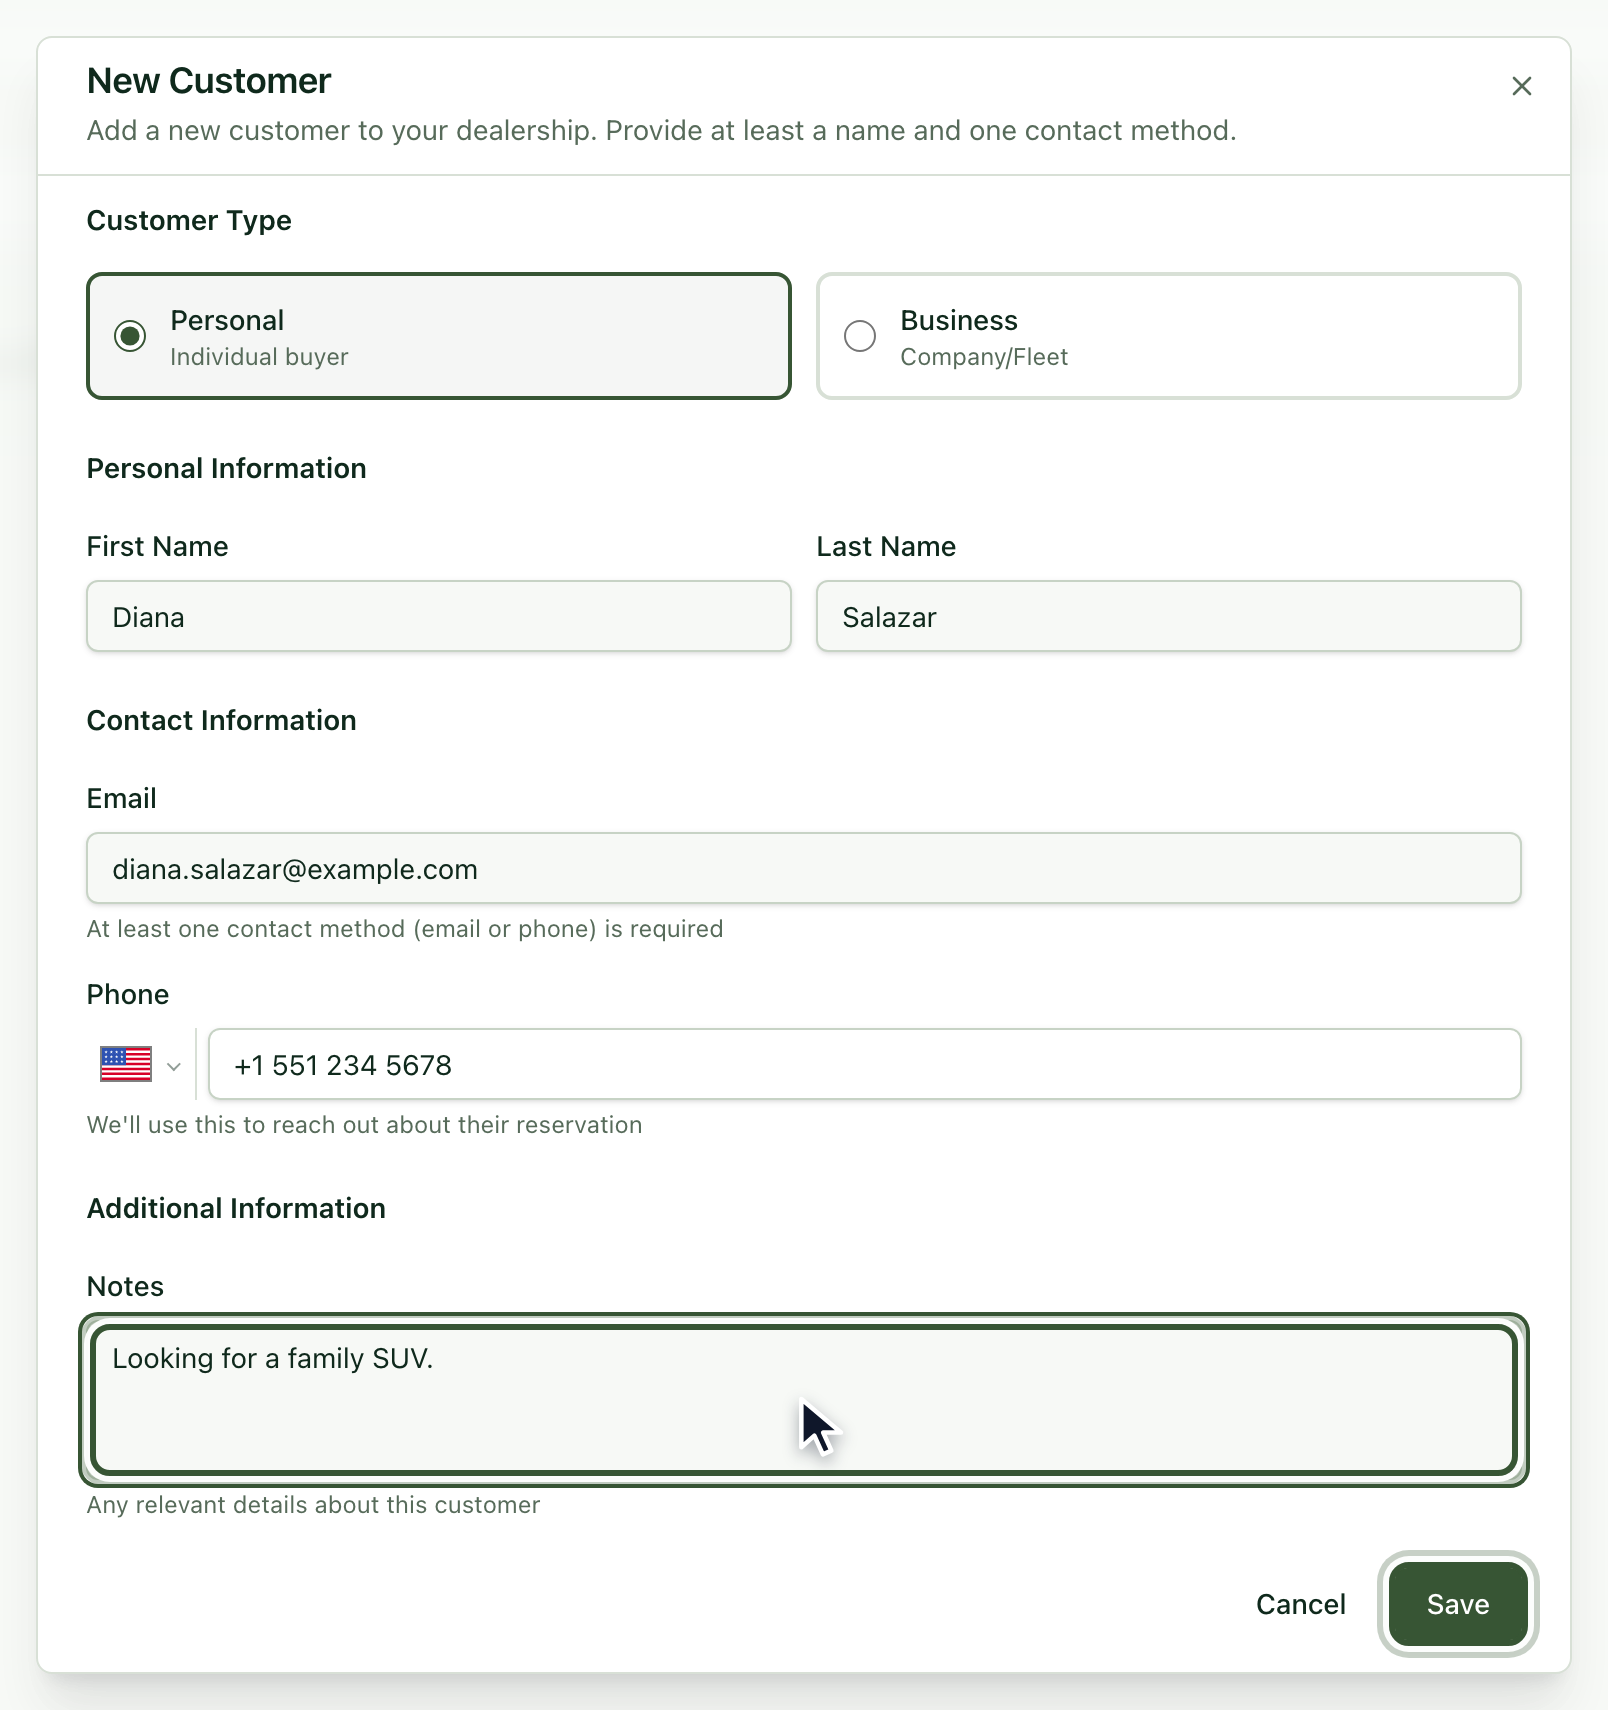Focus the Email input field

[x=804, y=868]
